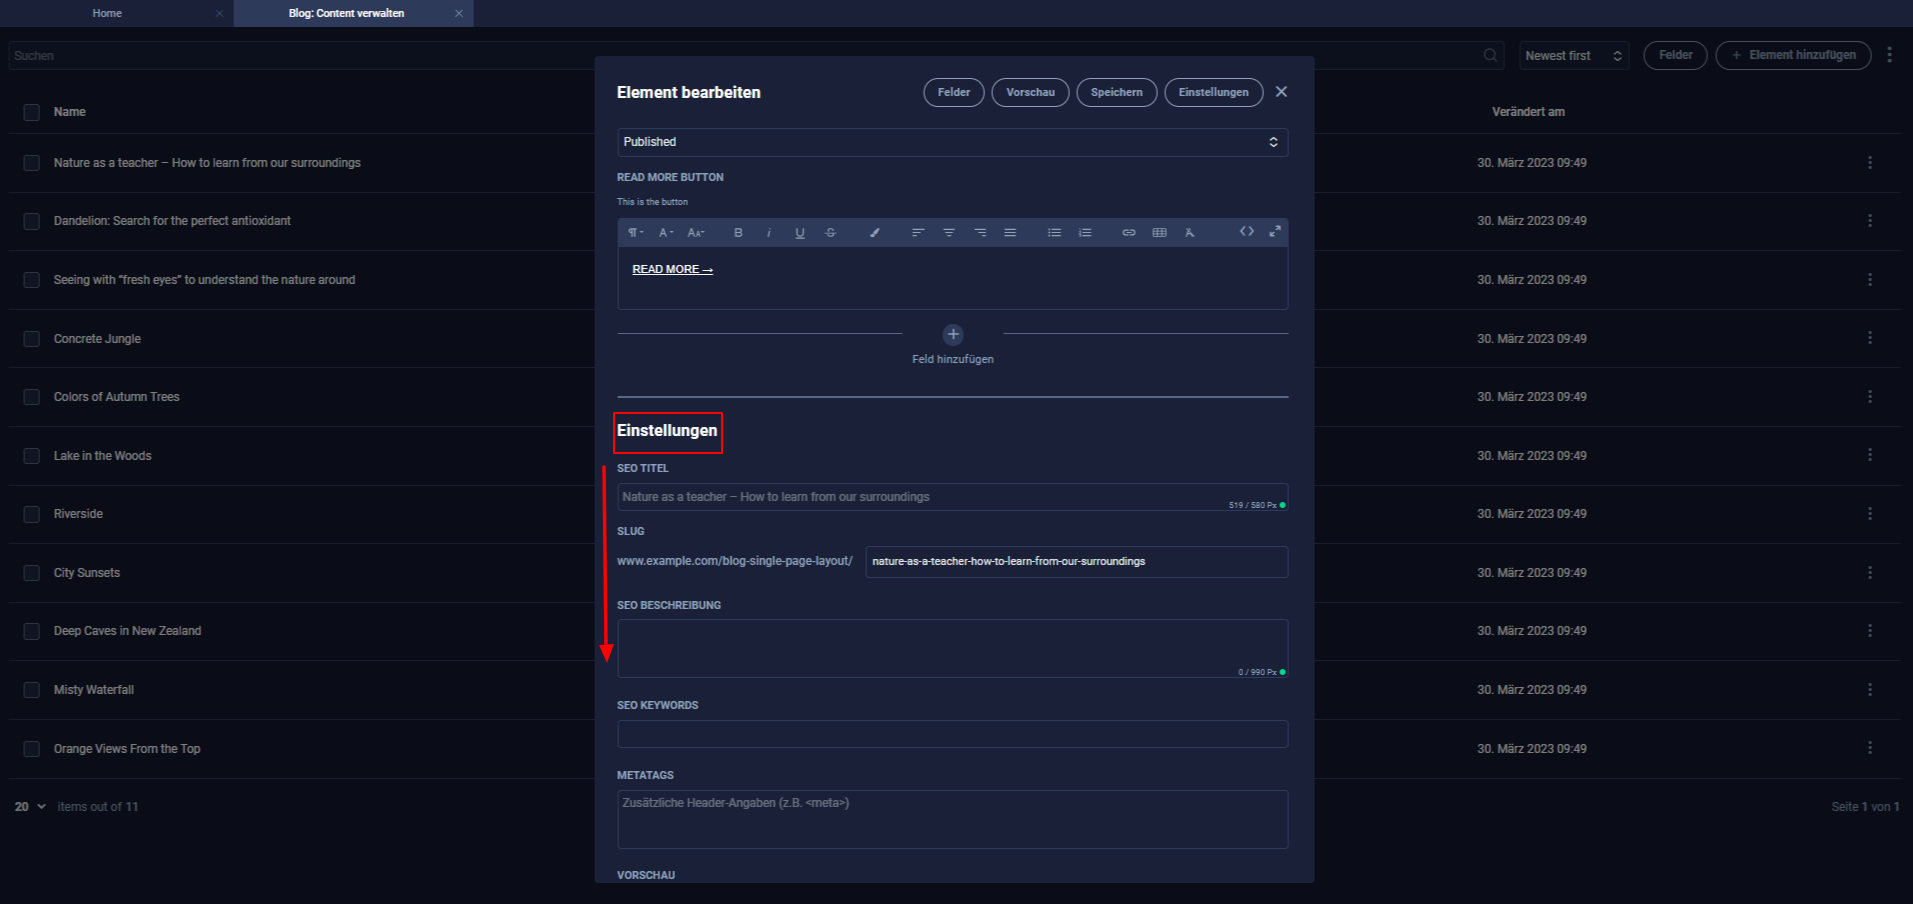
Task: Click Speichern to save element
Action: point(1117,92)
